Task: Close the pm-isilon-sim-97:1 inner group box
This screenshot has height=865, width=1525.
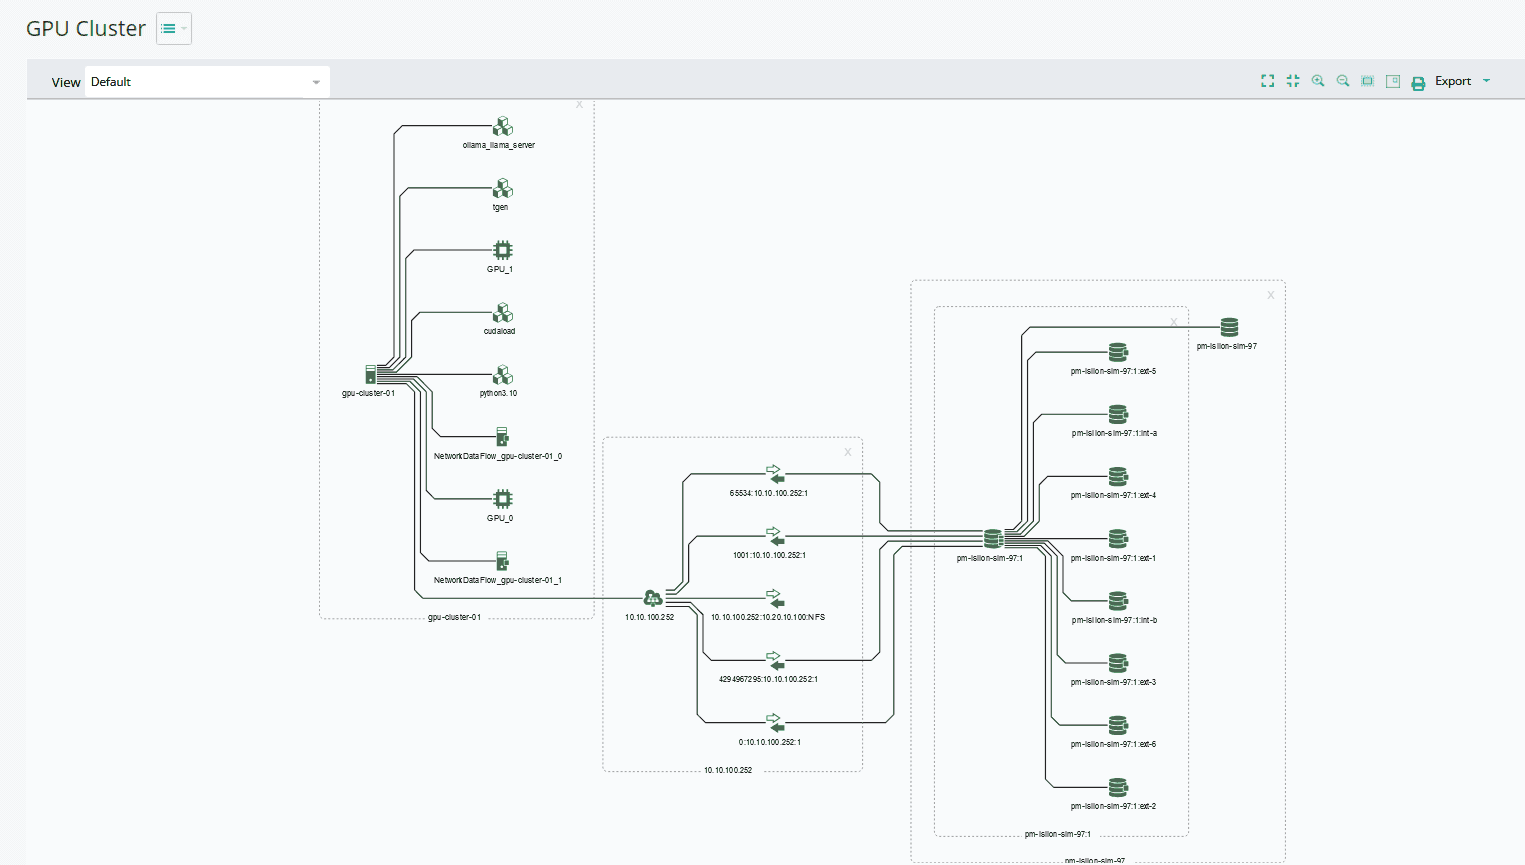Action: point(1174,322)
